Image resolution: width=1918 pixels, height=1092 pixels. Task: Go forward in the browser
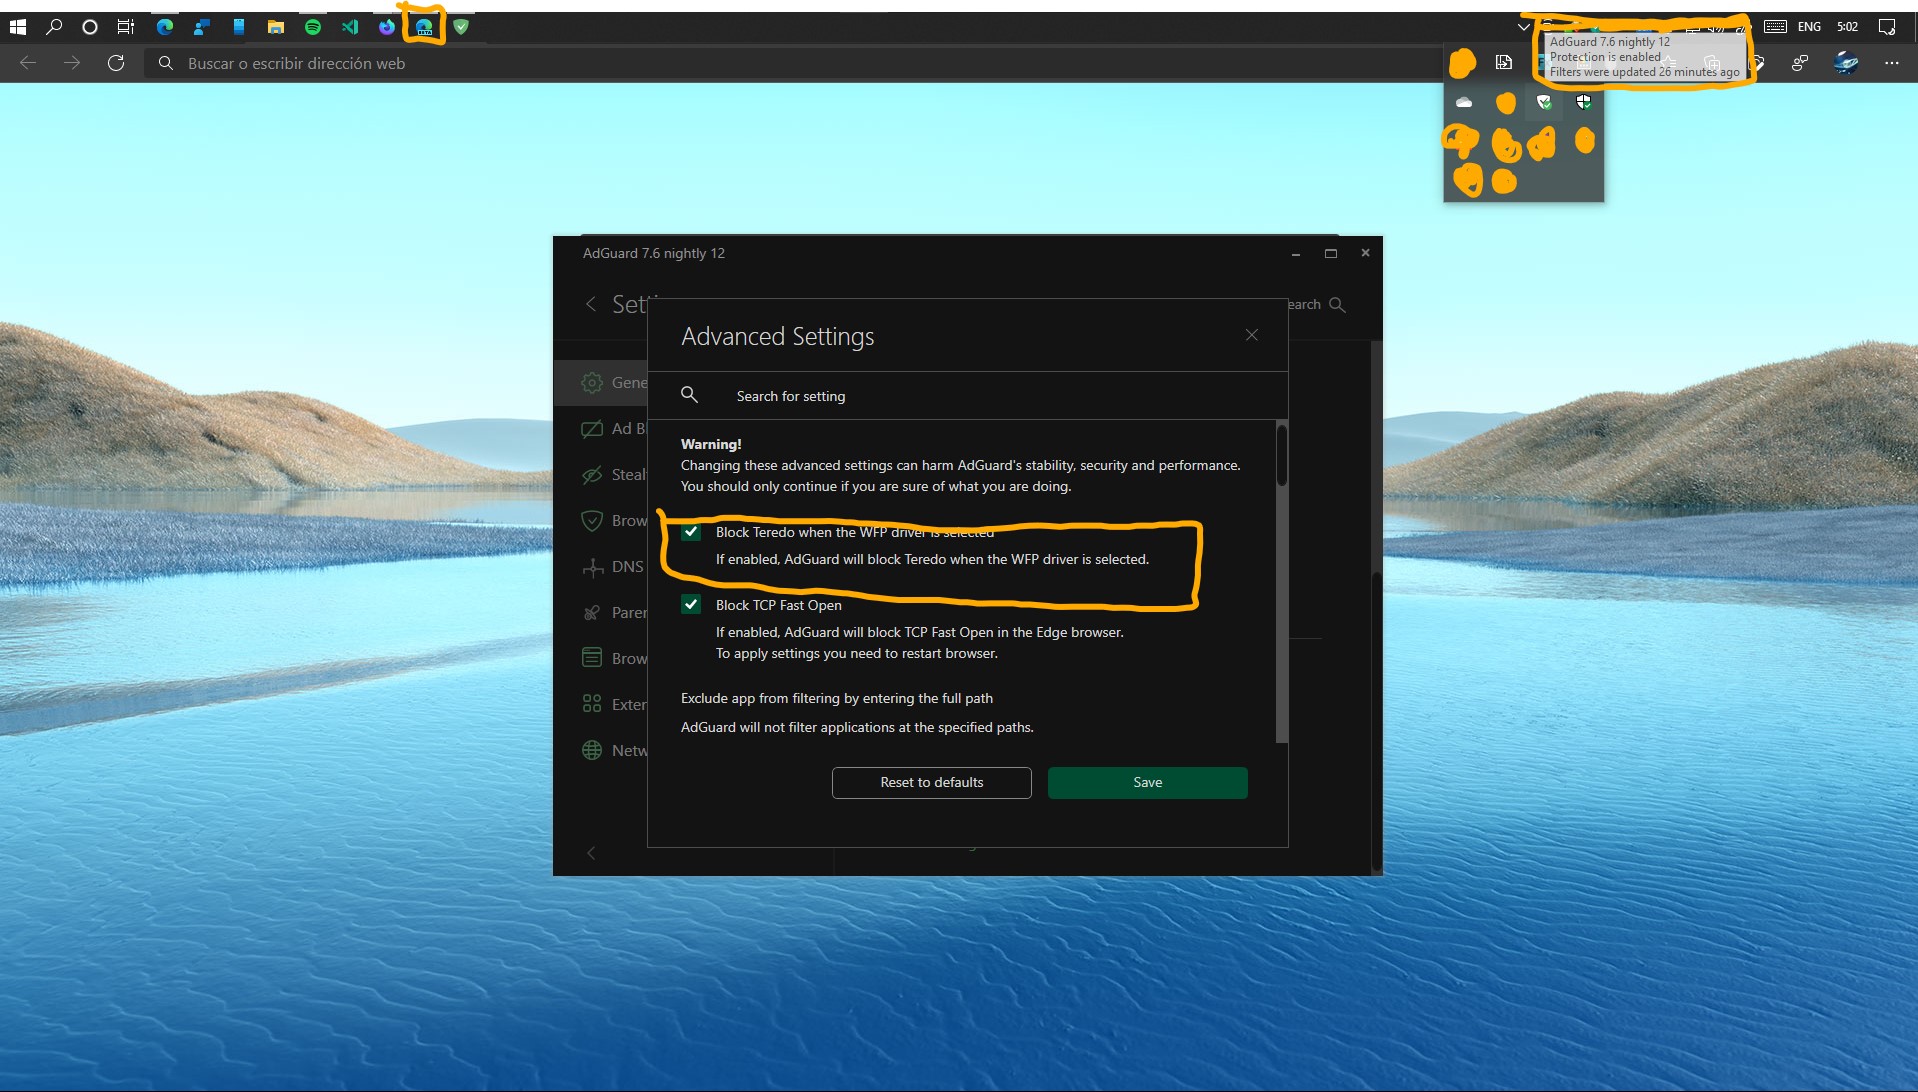coord(72,63)
